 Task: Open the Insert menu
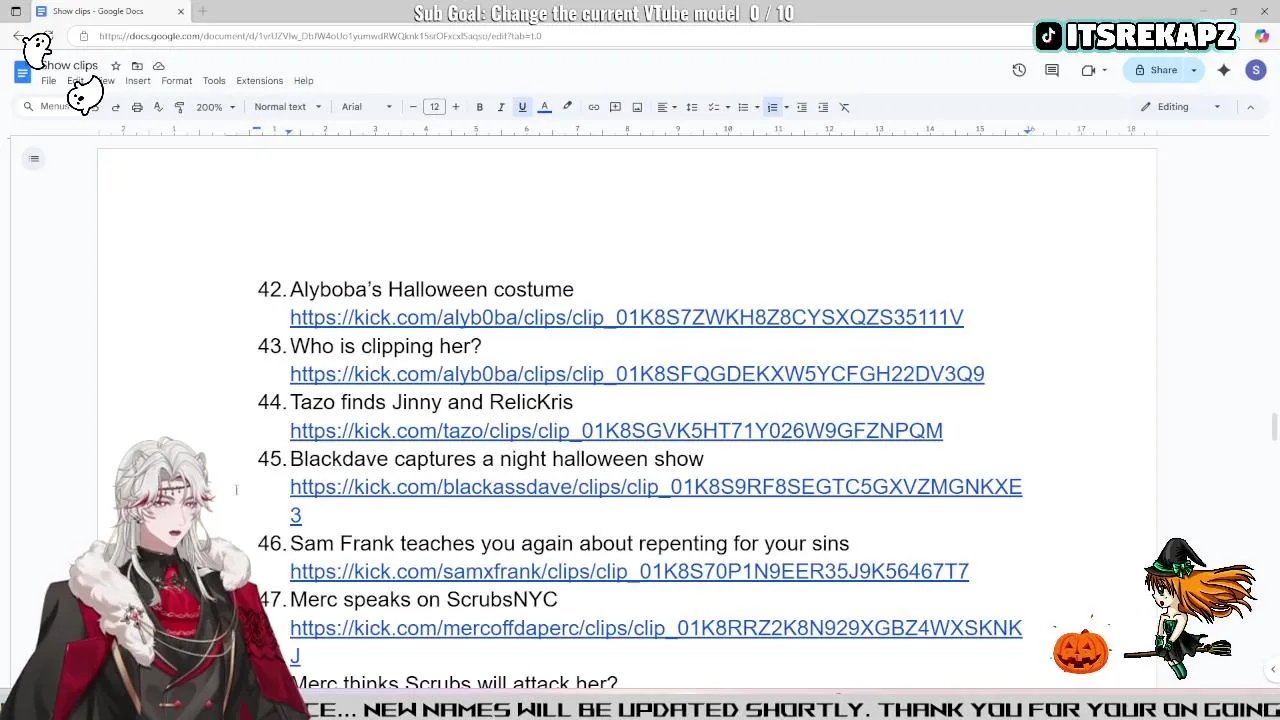[138, 81]
